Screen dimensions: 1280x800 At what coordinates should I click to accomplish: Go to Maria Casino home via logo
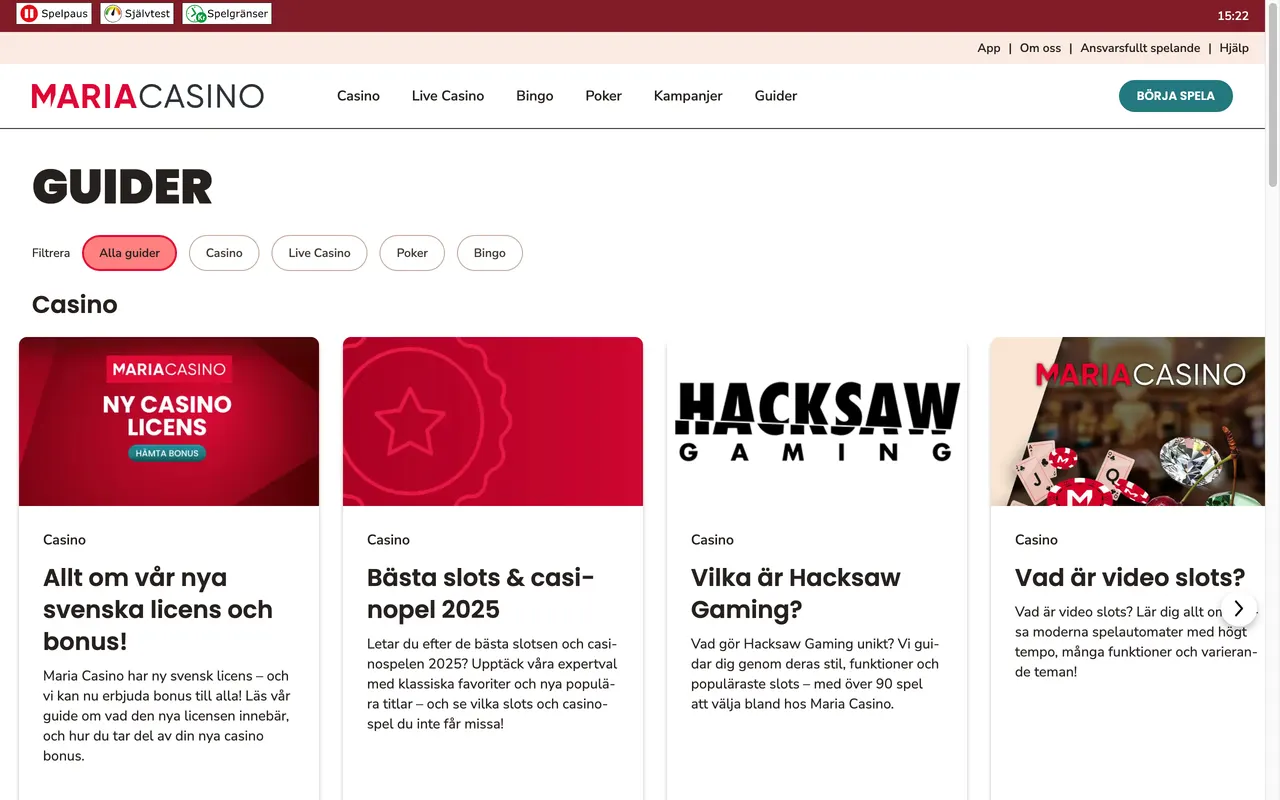148,96
